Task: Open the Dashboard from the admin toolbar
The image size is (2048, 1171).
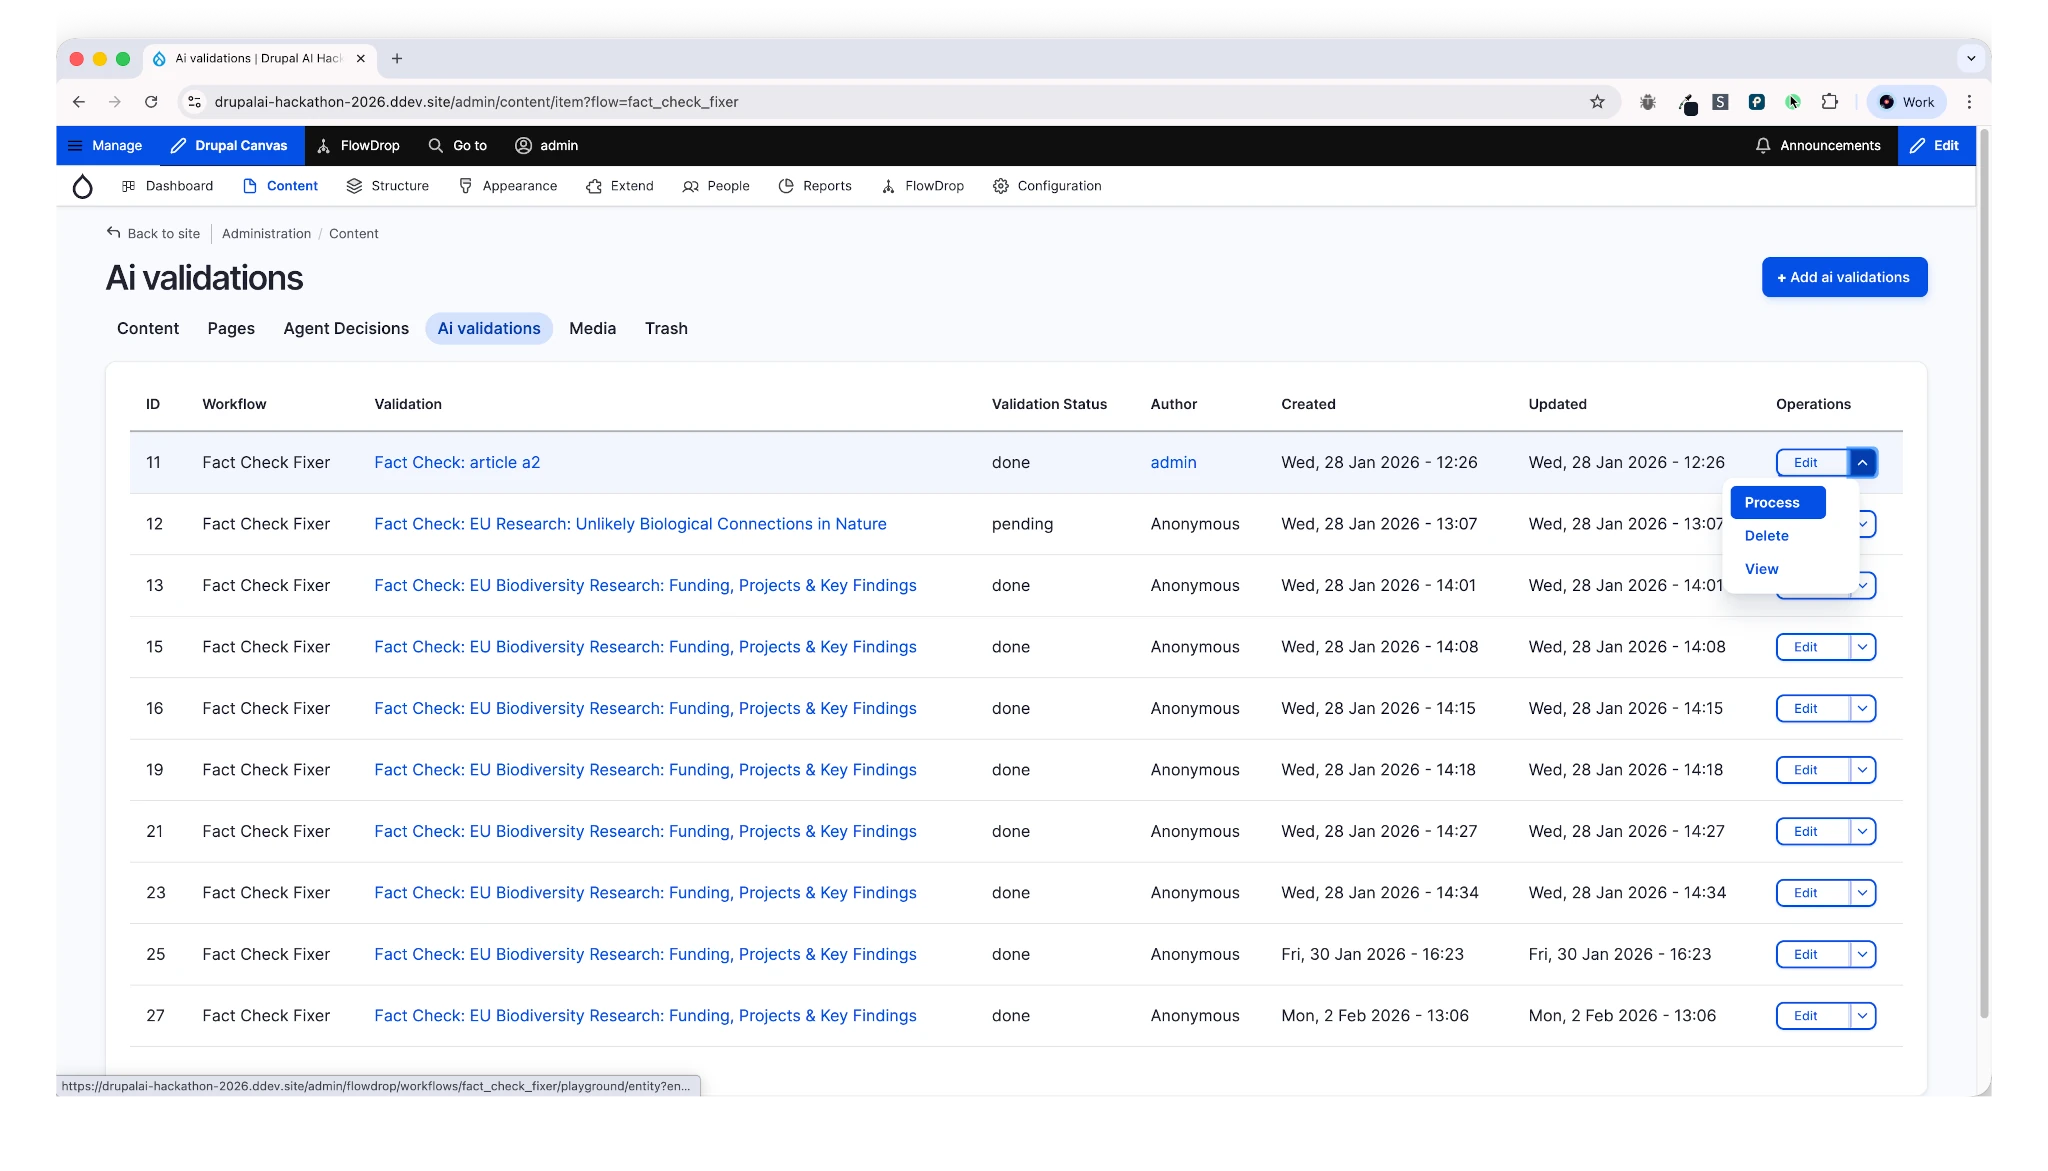Action: 167,186
